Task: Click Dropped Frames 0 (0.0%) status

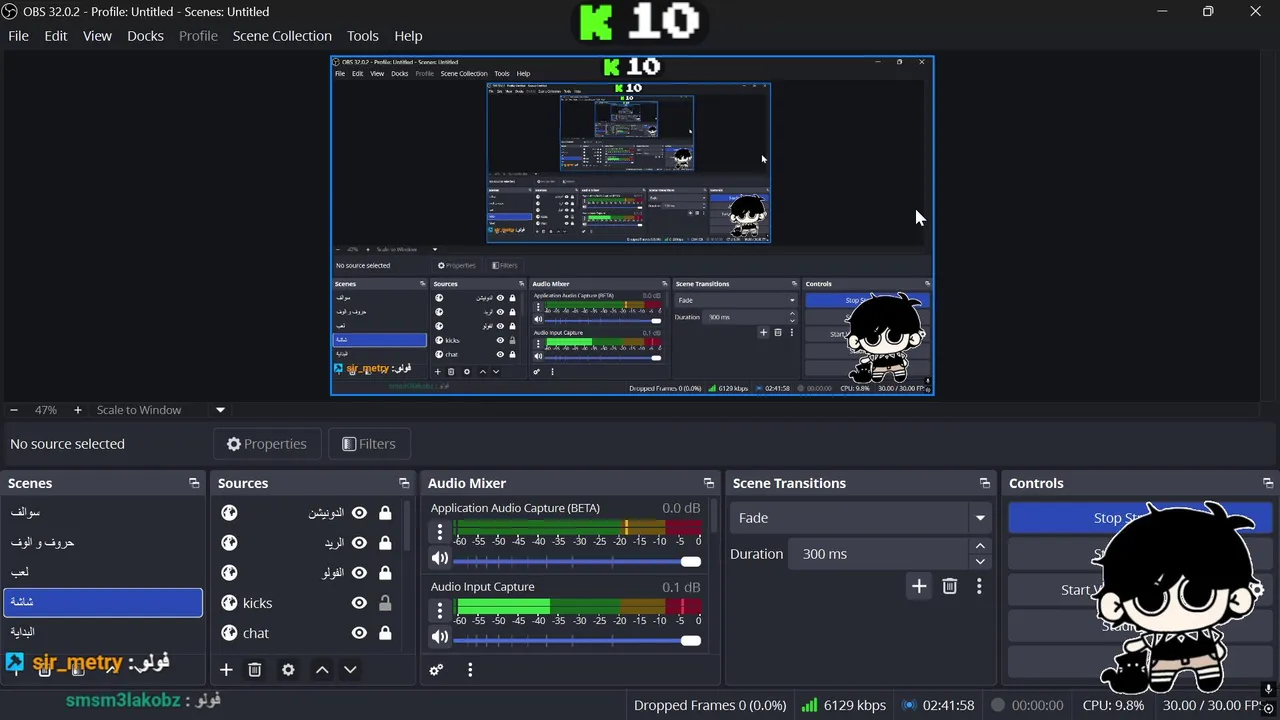Action: [x=710, y=705]
